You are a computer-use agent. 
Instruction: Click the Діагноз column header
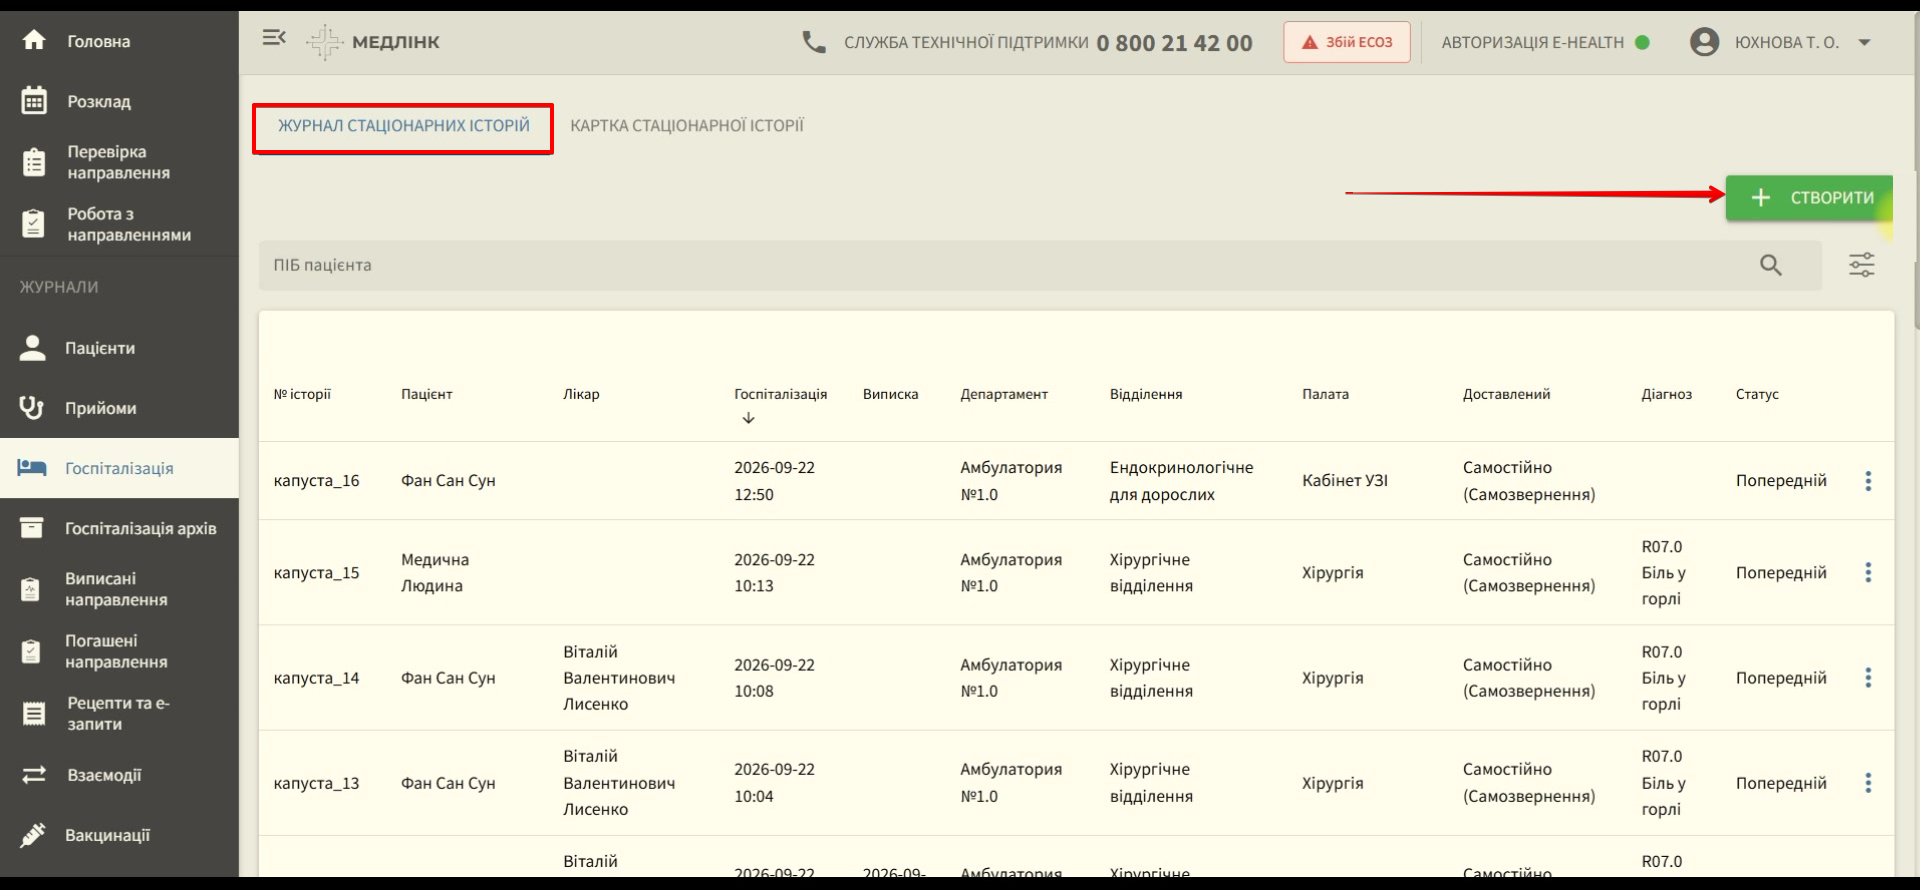tap(1666, 394)
